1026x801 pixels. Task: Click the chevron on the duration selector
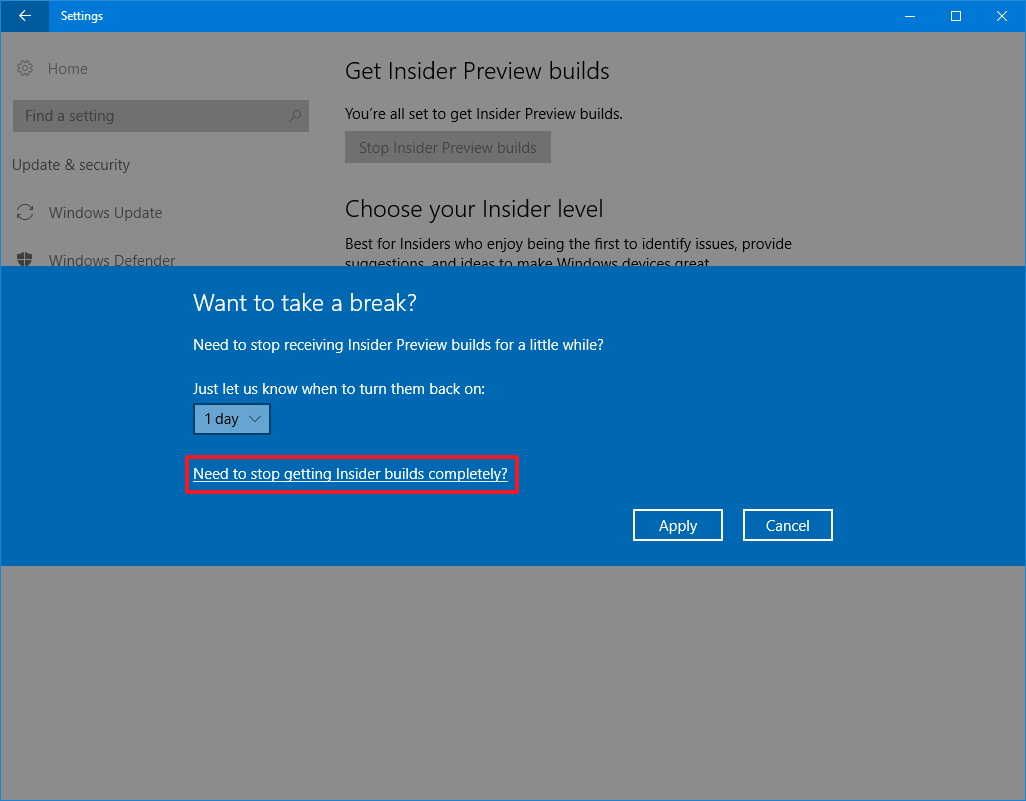(255, 419)
